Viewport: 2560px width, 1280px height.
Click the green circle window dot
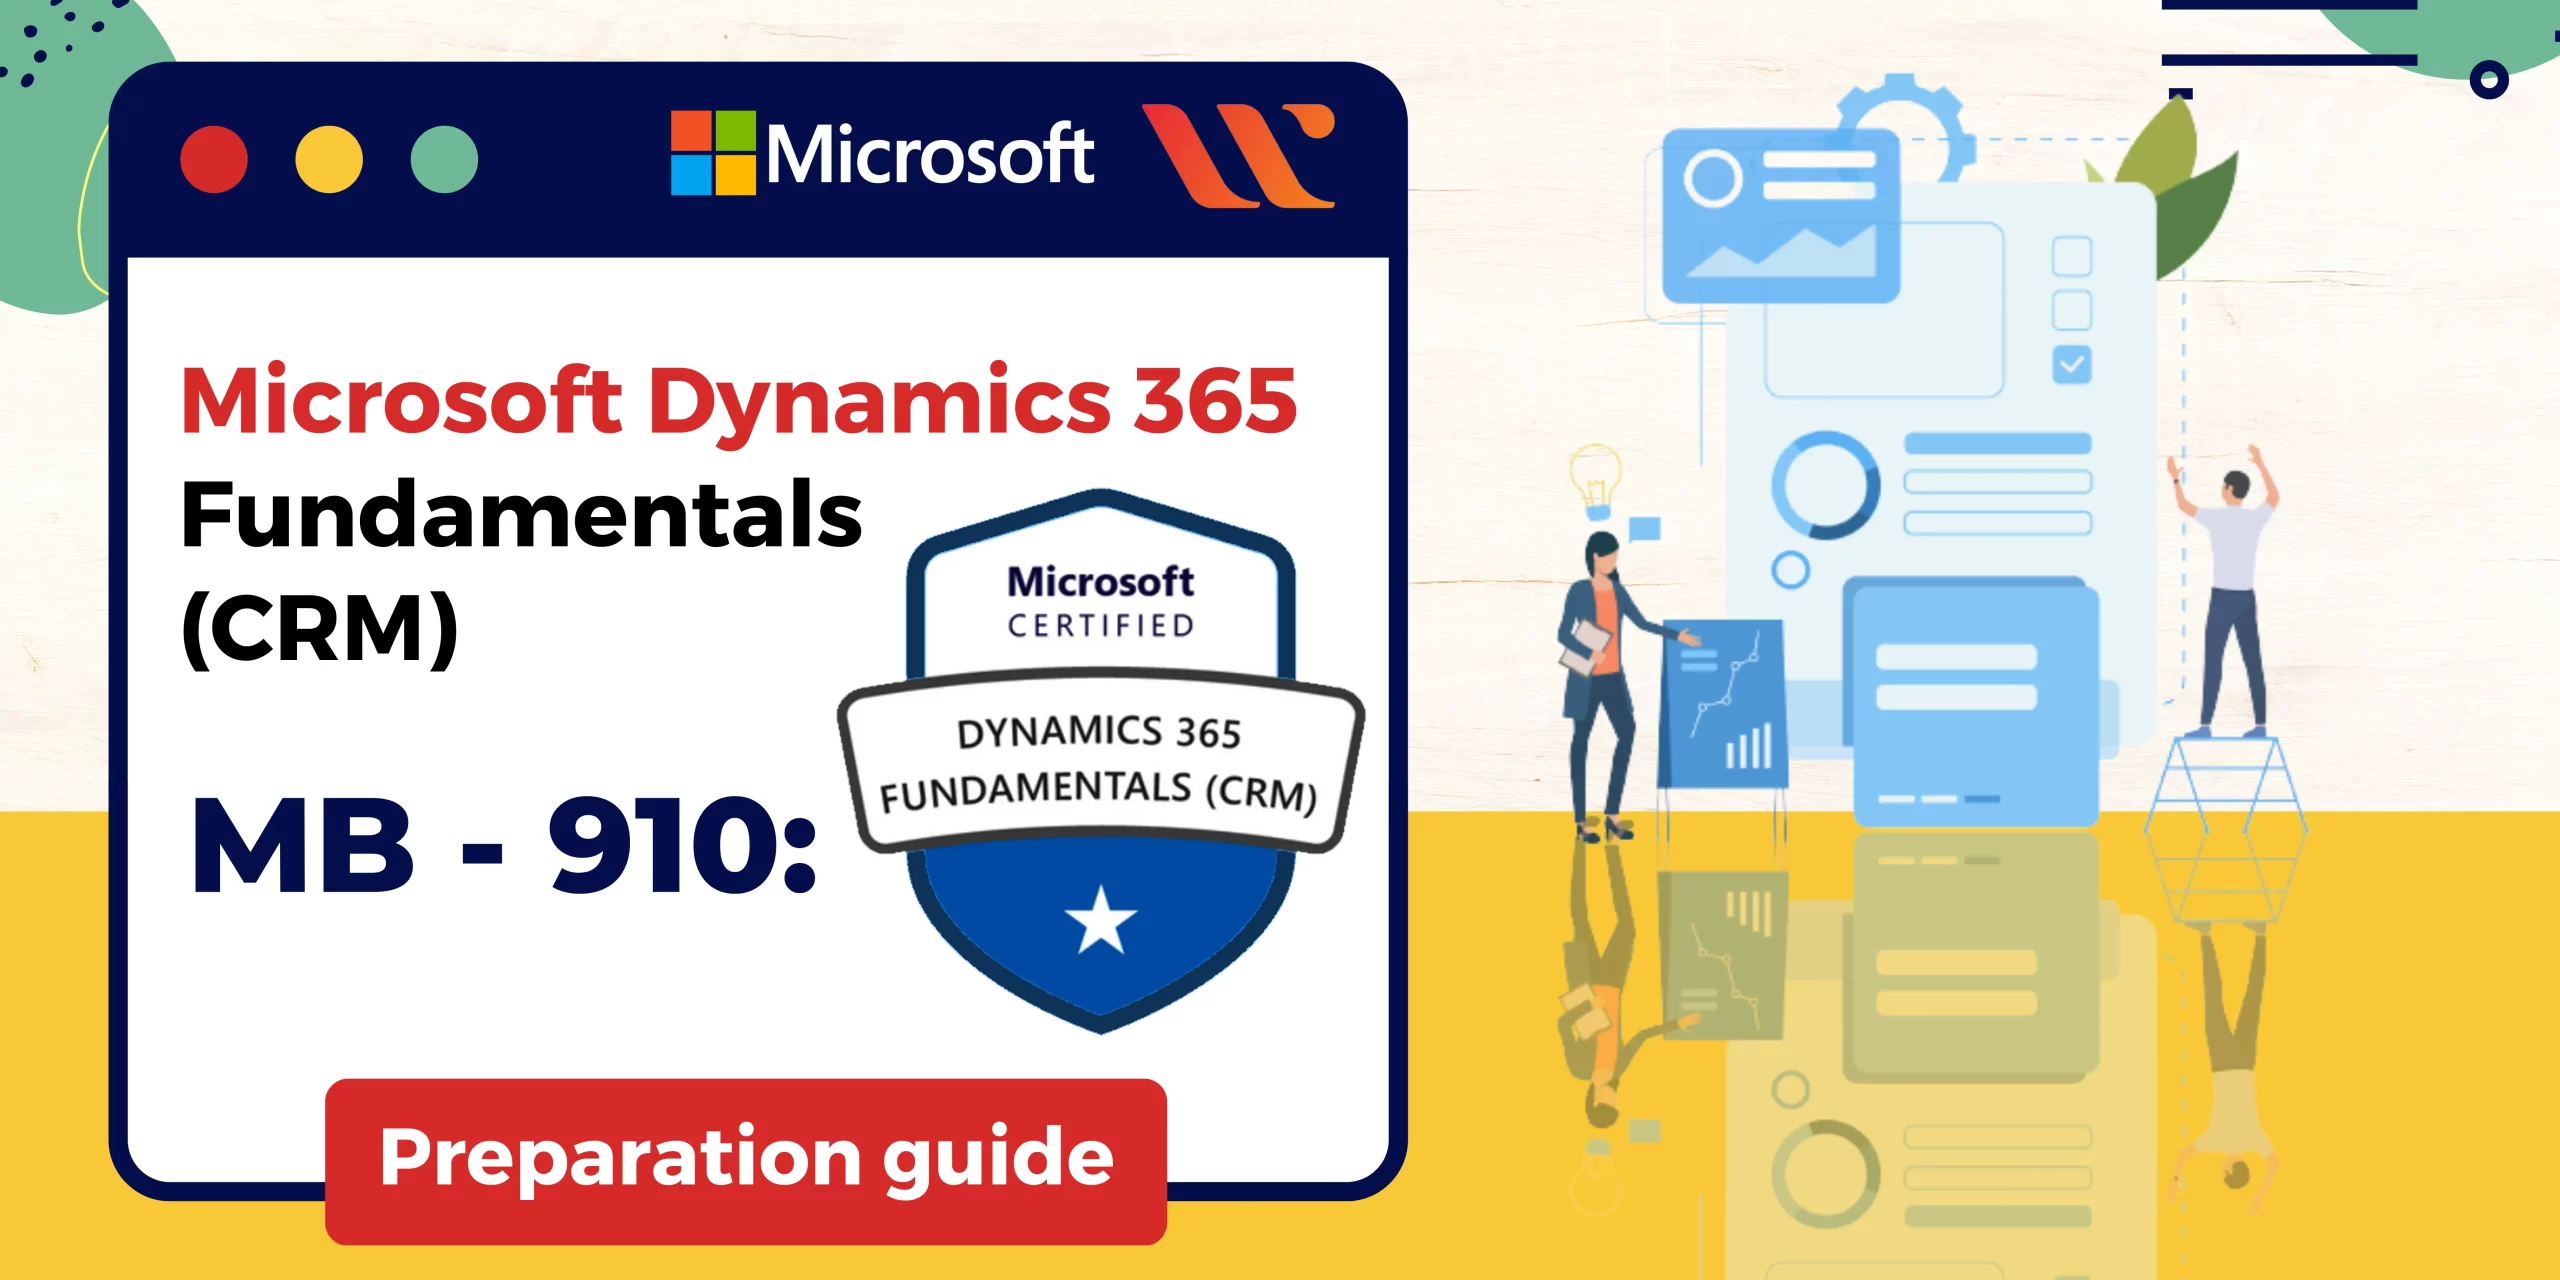444,159
